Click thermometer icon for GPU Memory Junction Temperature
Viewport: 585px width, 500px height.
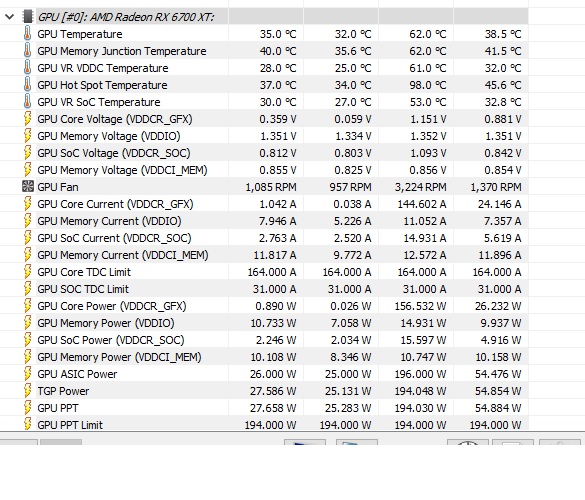pyautogui.click(x=27, y=51)
